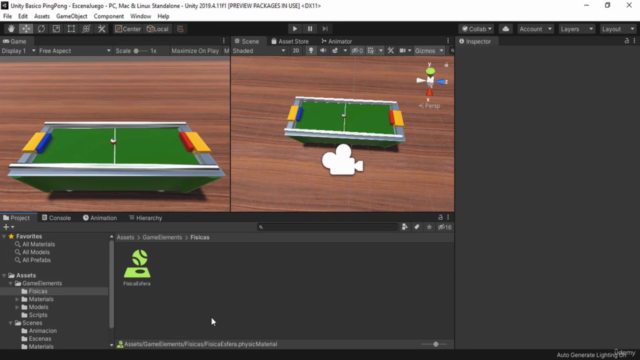Switch to the Console tab

tap(56, 218)
